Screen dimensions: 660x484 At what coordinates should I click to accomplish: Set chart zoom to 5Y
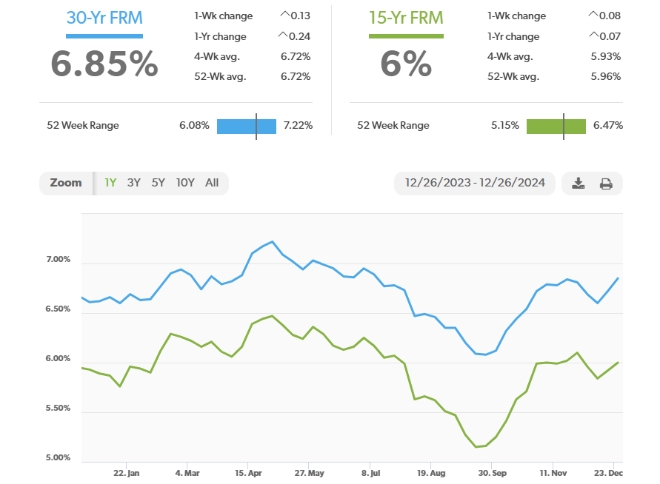point(158,183)
